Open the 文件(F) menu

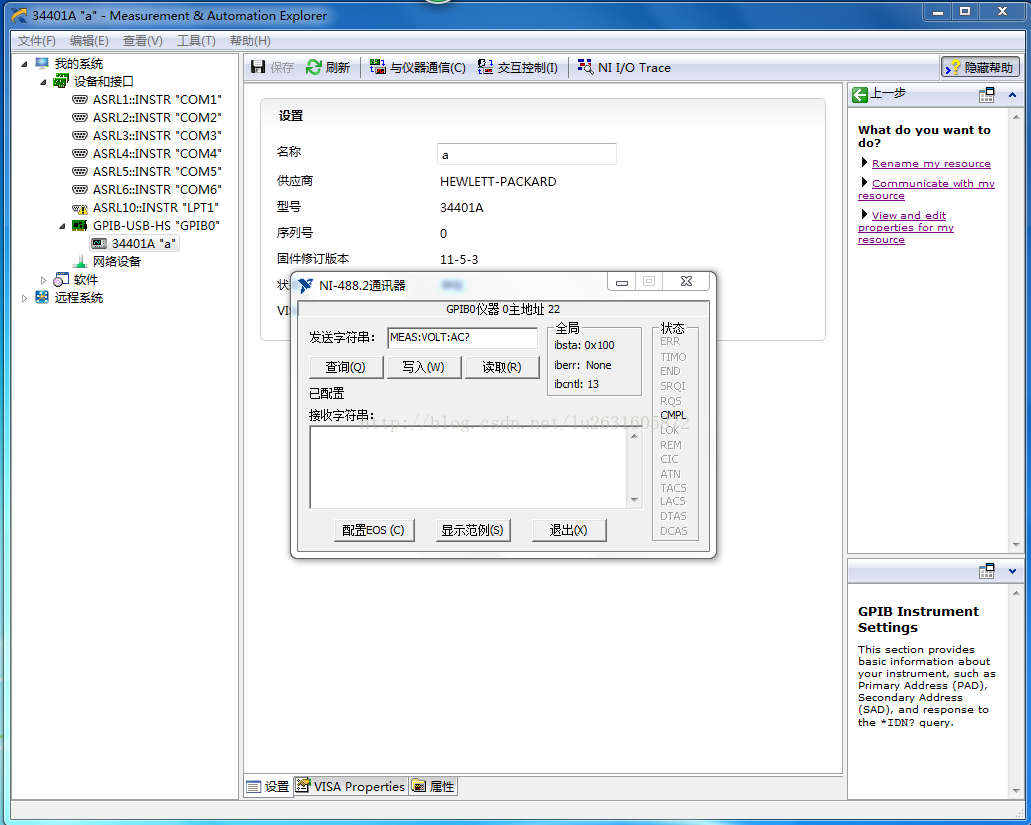[x=36, y=41]
